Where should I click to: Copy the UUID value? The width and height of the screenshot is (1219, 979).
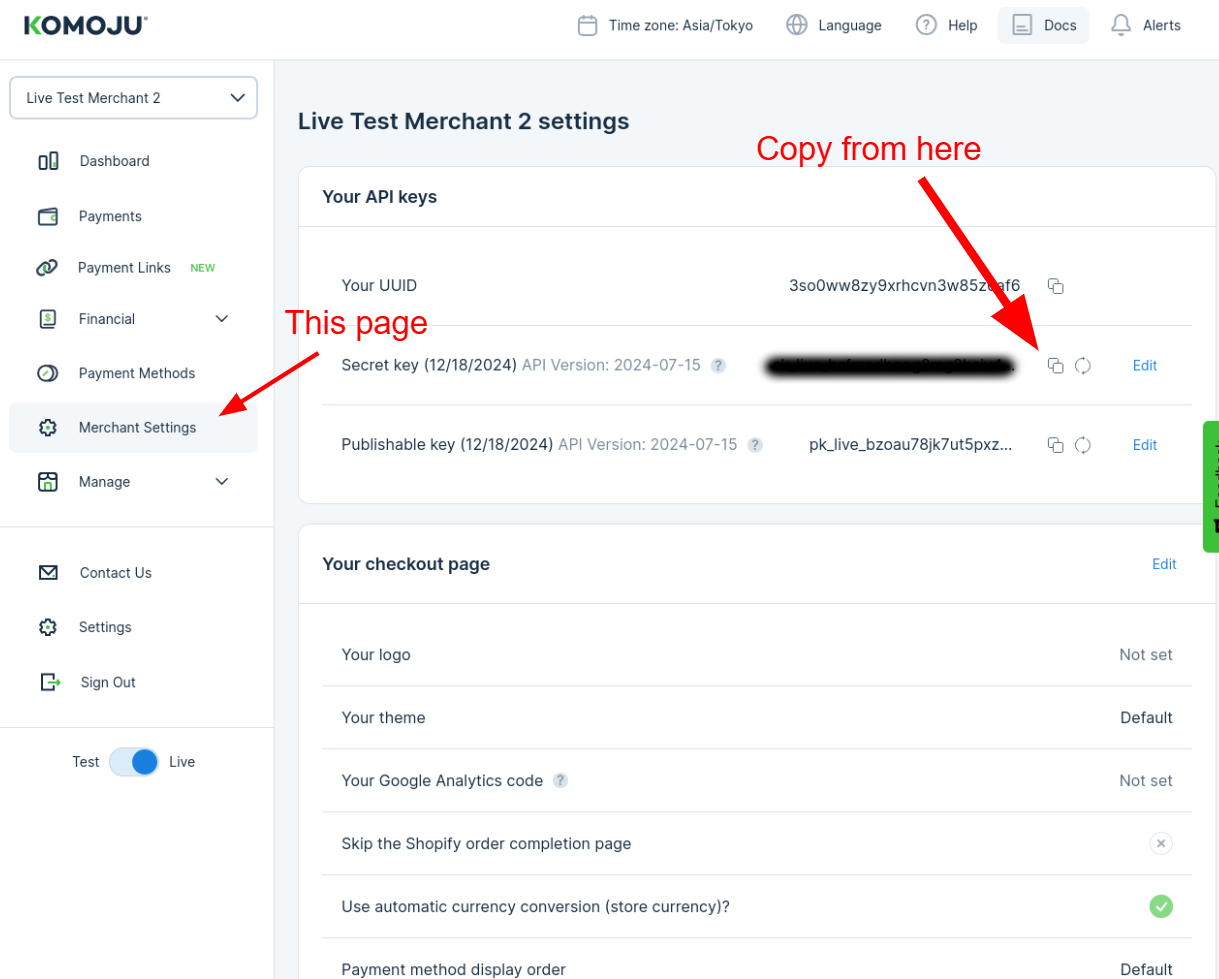click(x=1055, y=286)
